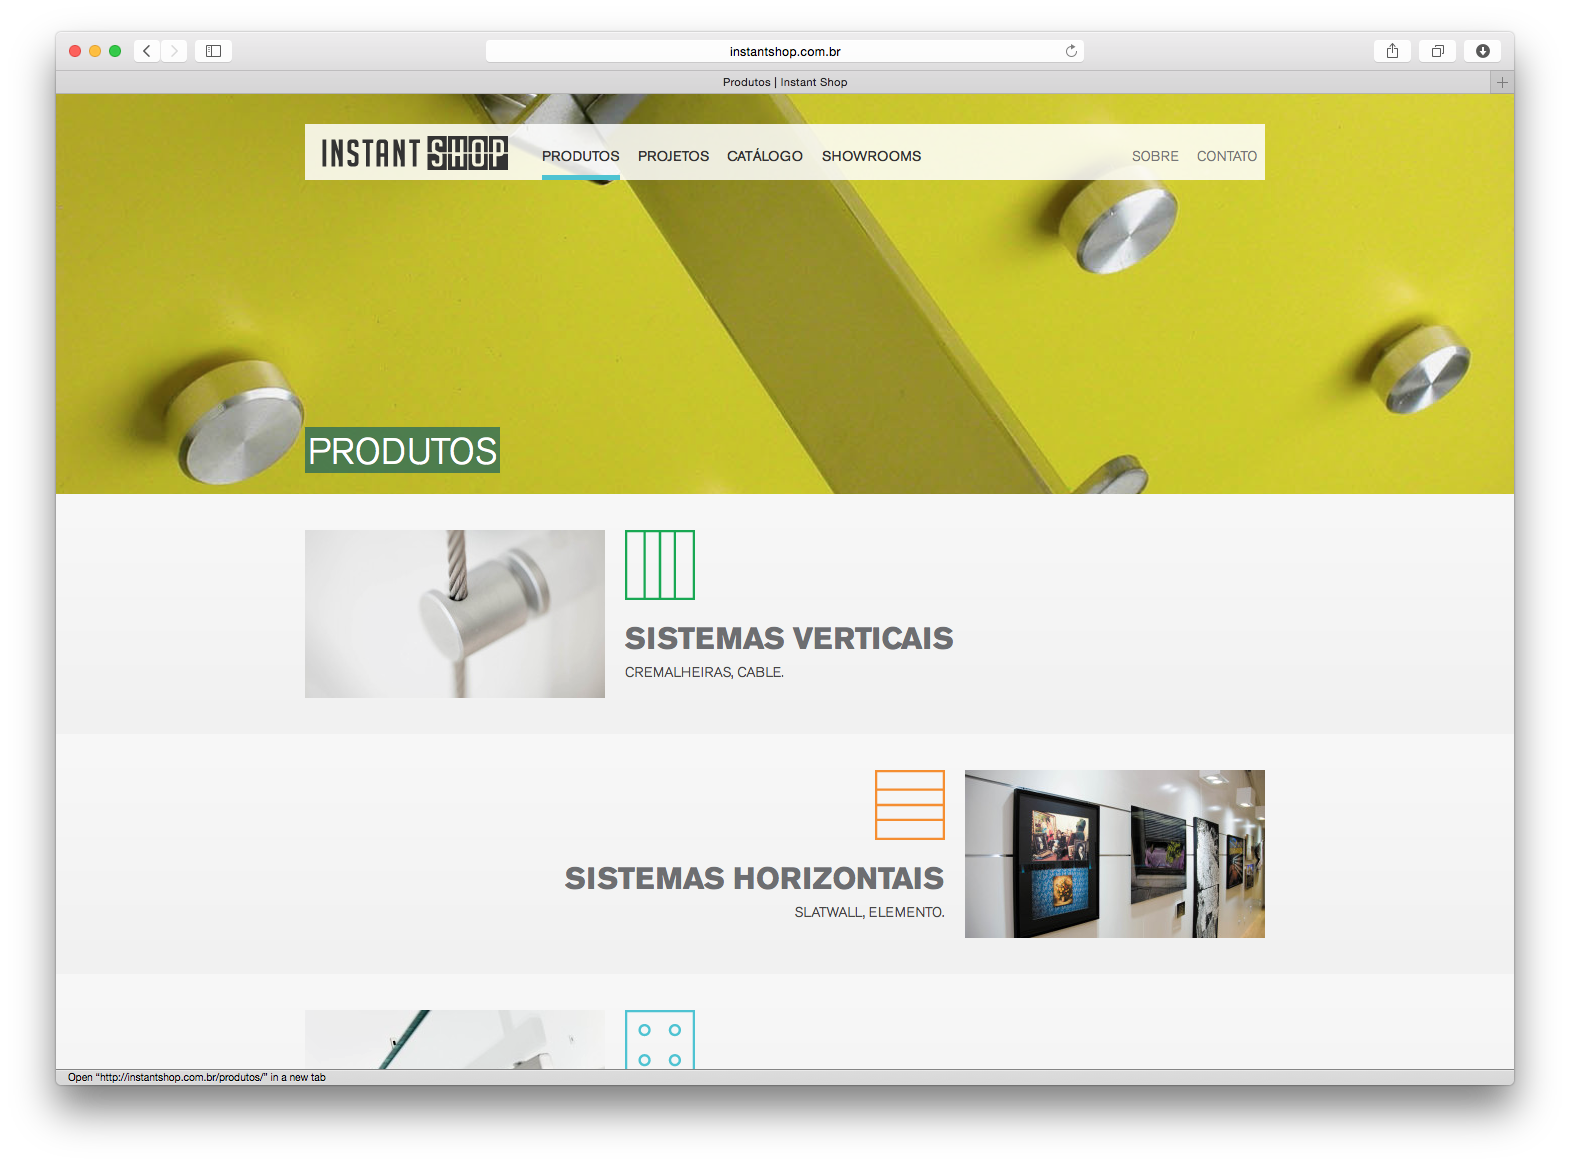The width and height of the screenshot is (1570, 1165).
Task: Open the Downloads icon in toolbar
Action: [x=1482, y=51]
